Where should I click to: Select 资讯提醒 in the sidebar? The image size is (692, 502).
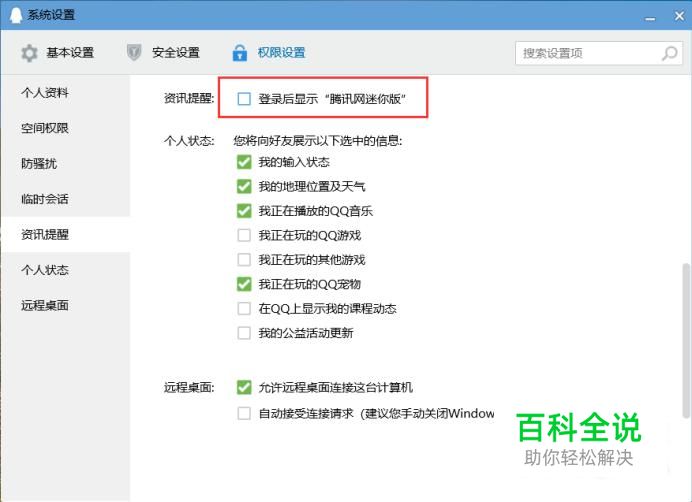(65, 234)
